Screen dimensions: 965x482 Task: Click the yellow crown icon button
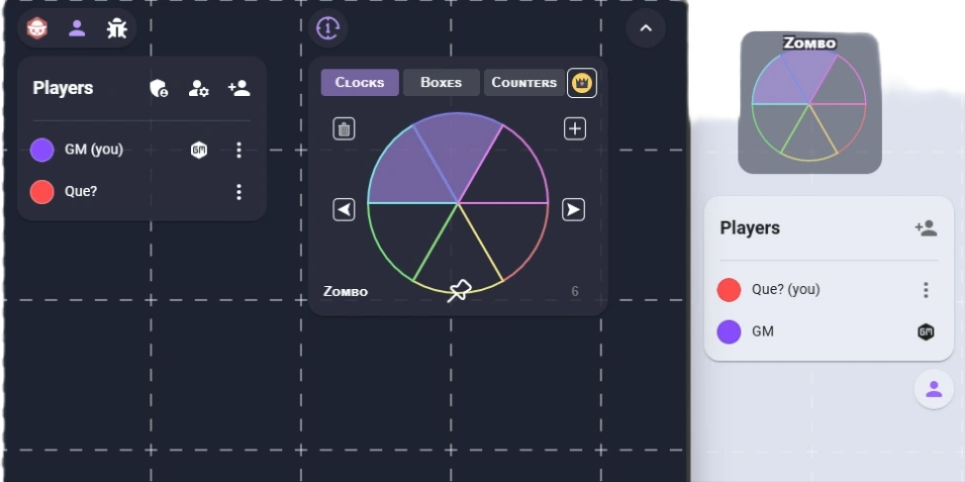click(x=582, y=83)
